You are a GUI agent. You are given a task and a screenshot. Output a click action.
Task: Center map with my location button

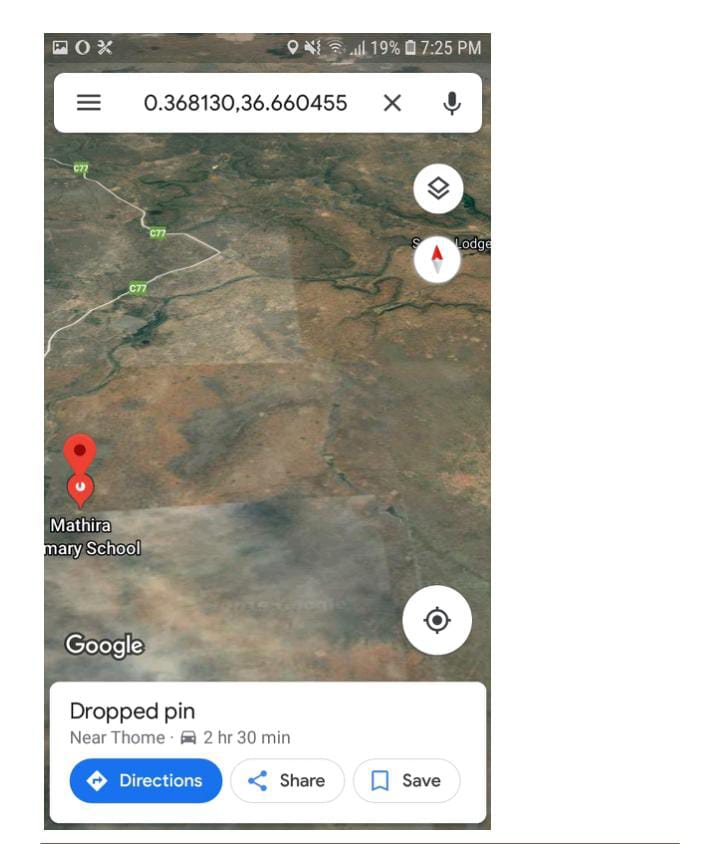click(x=437, y=620)
